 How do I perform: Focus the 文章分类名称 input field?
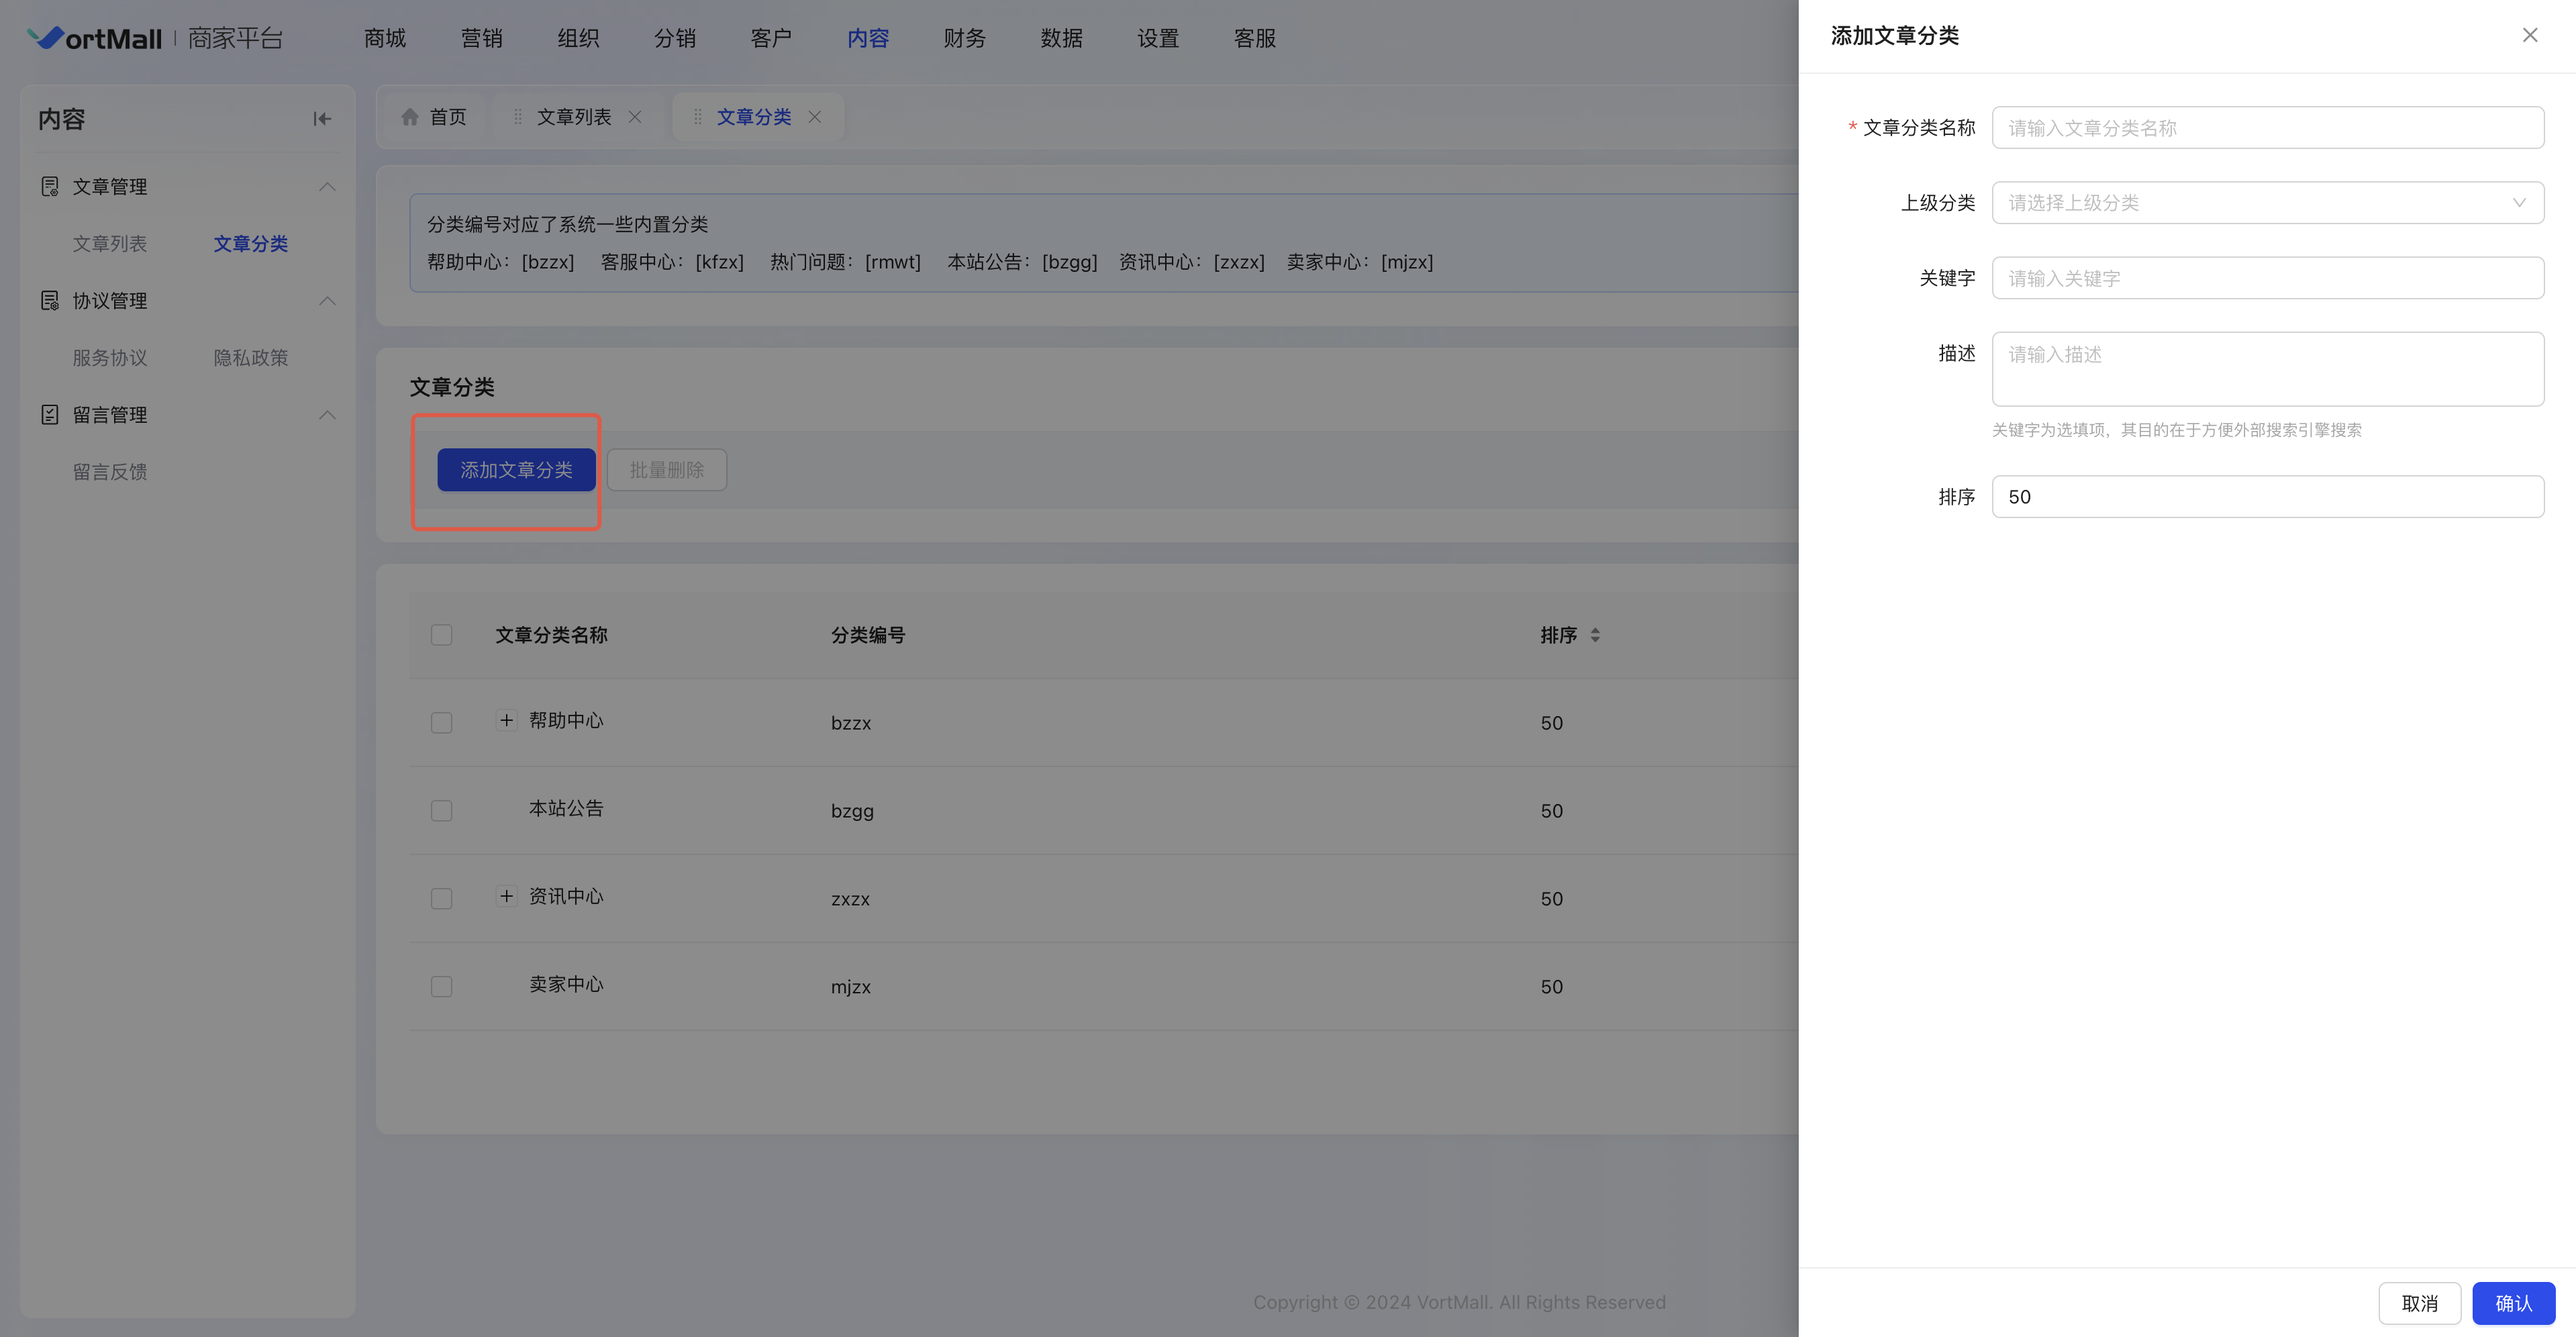[x=2267, y=128]
